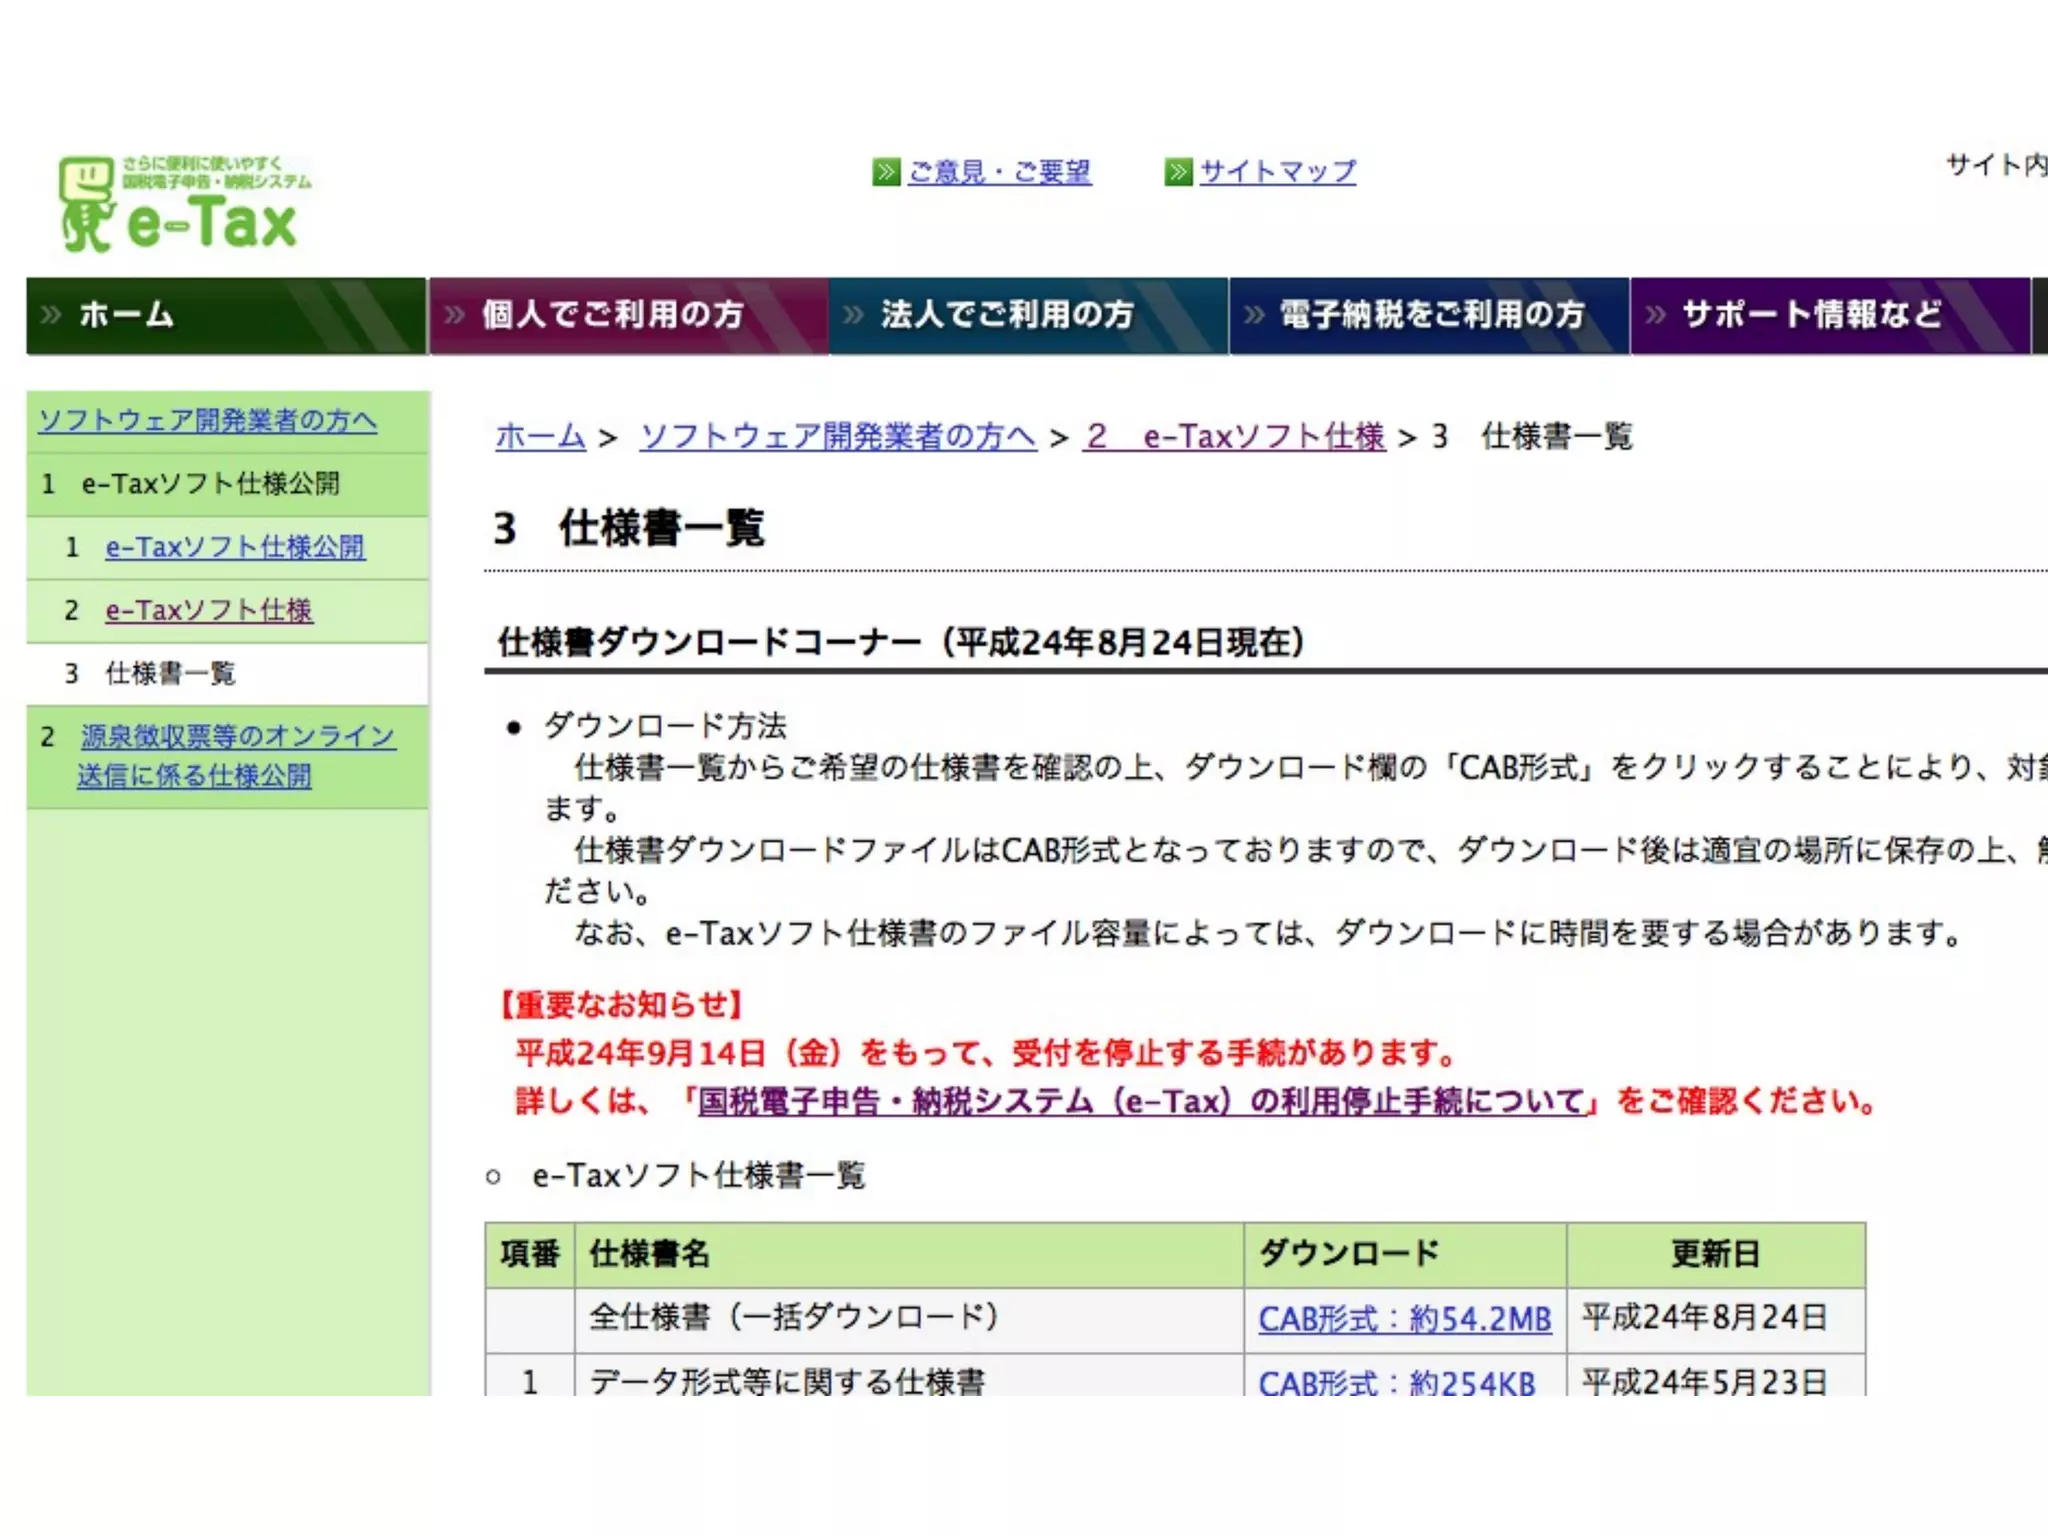Click breadcrumb link 2 e-Taxソフト仕様

1234,436
